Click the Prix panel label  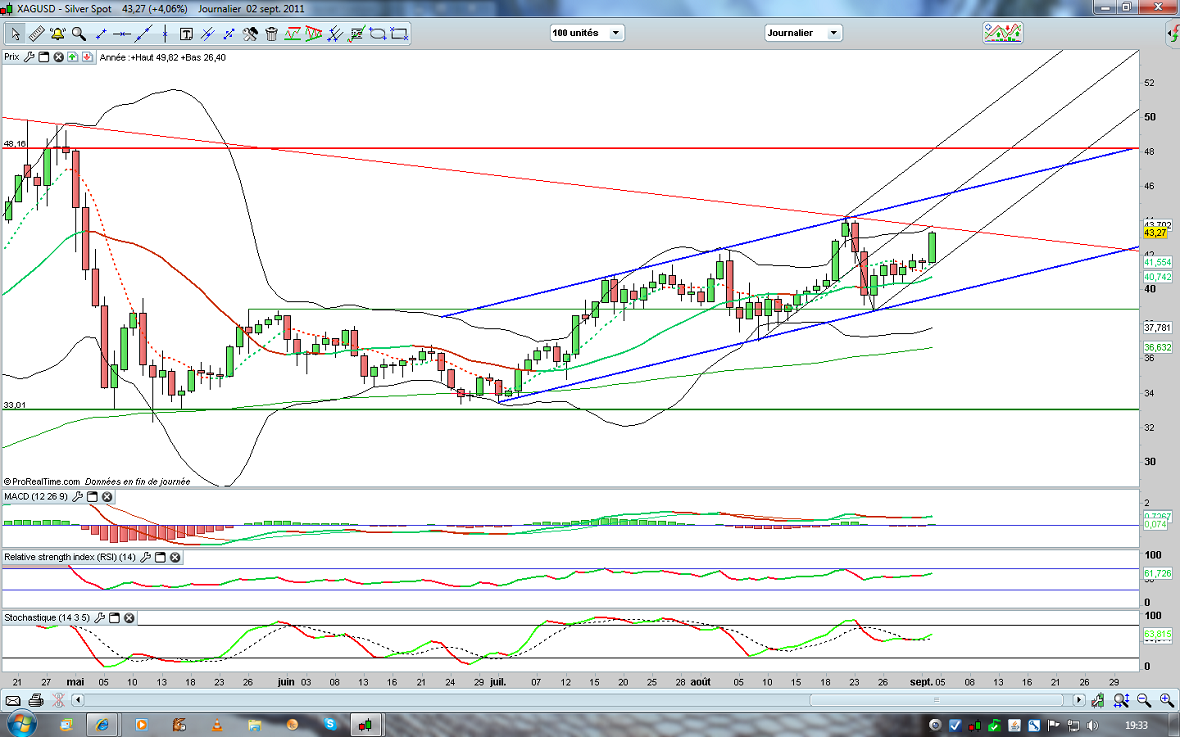pos(11,57)
